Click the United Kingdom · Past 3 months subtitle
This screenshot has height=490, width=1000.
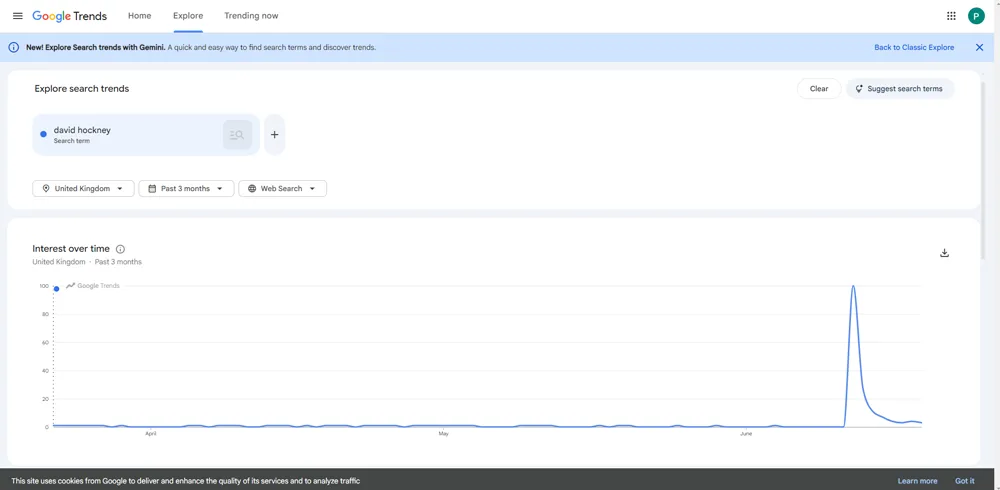[x=87, y=262]
